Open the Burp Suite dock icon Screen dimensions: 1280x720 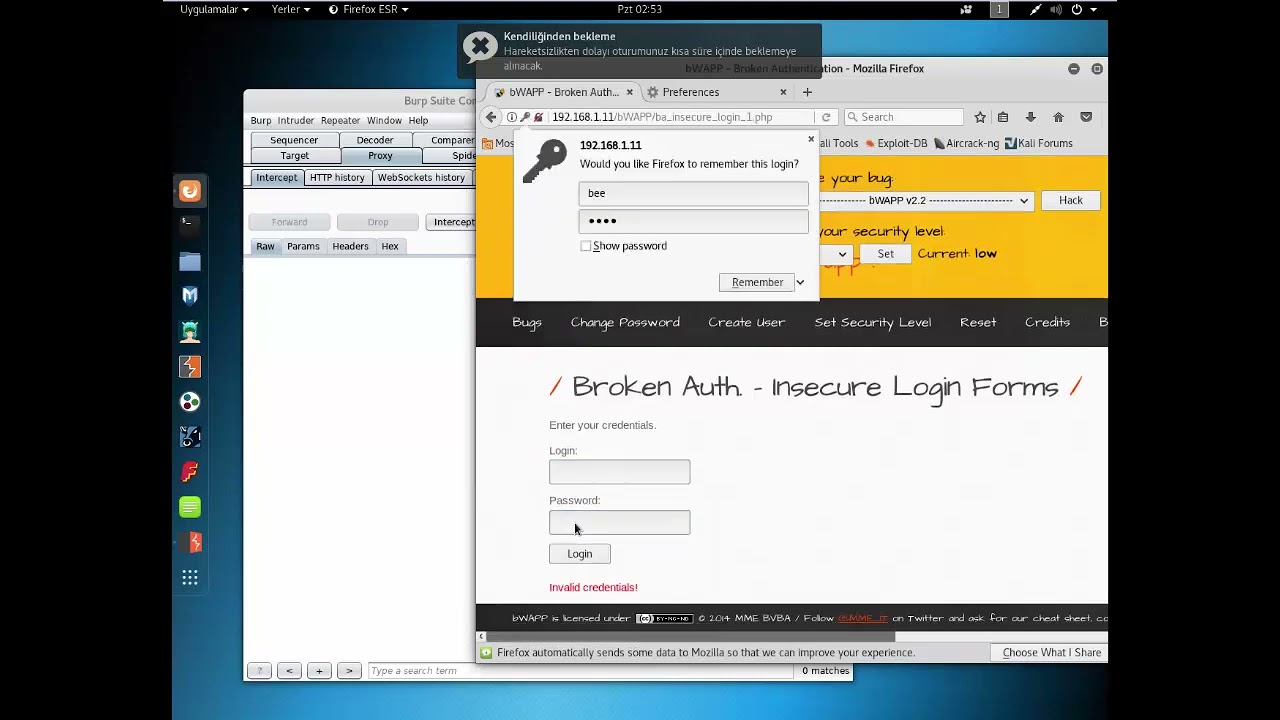(x=190, y=366)
